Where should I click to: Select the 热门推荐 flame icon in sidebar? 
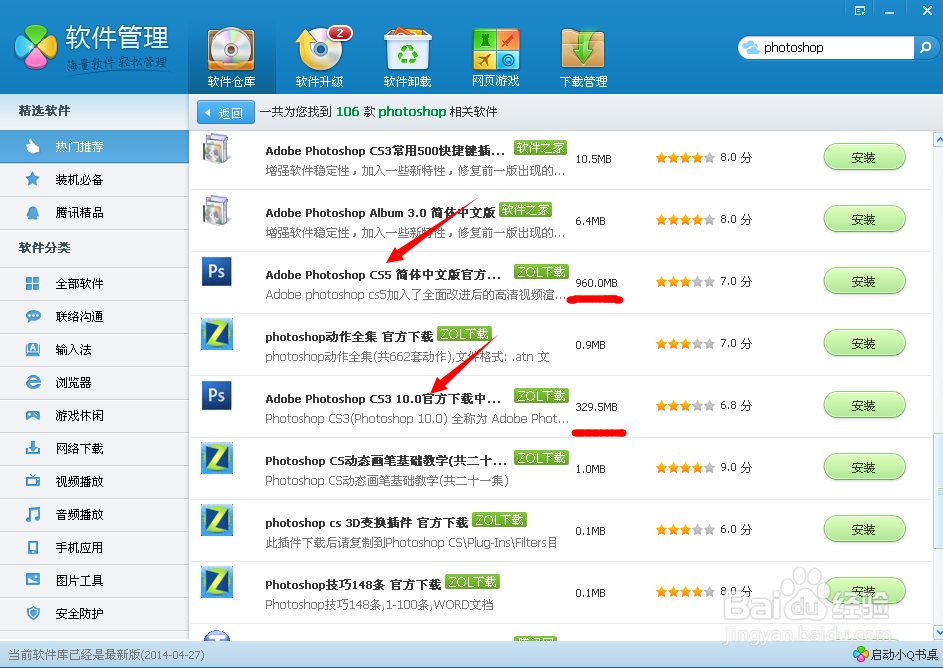click(30, 145)
